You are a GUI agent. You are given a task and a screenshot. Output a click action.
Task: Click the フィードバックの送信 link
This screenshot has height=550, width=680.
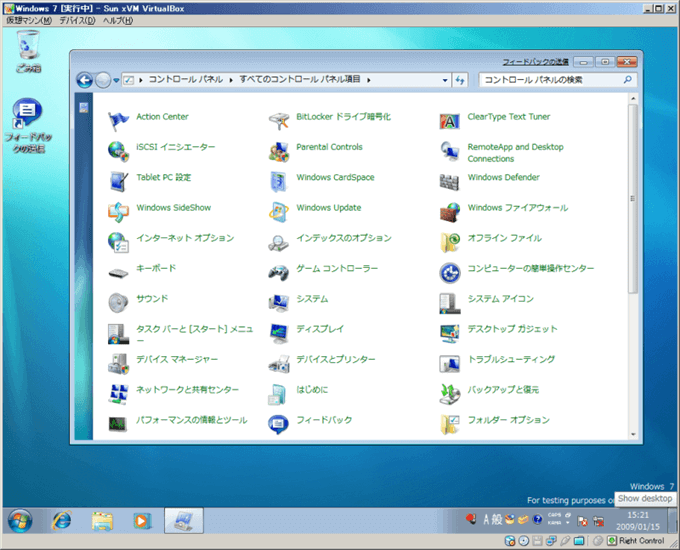[535, 61]
